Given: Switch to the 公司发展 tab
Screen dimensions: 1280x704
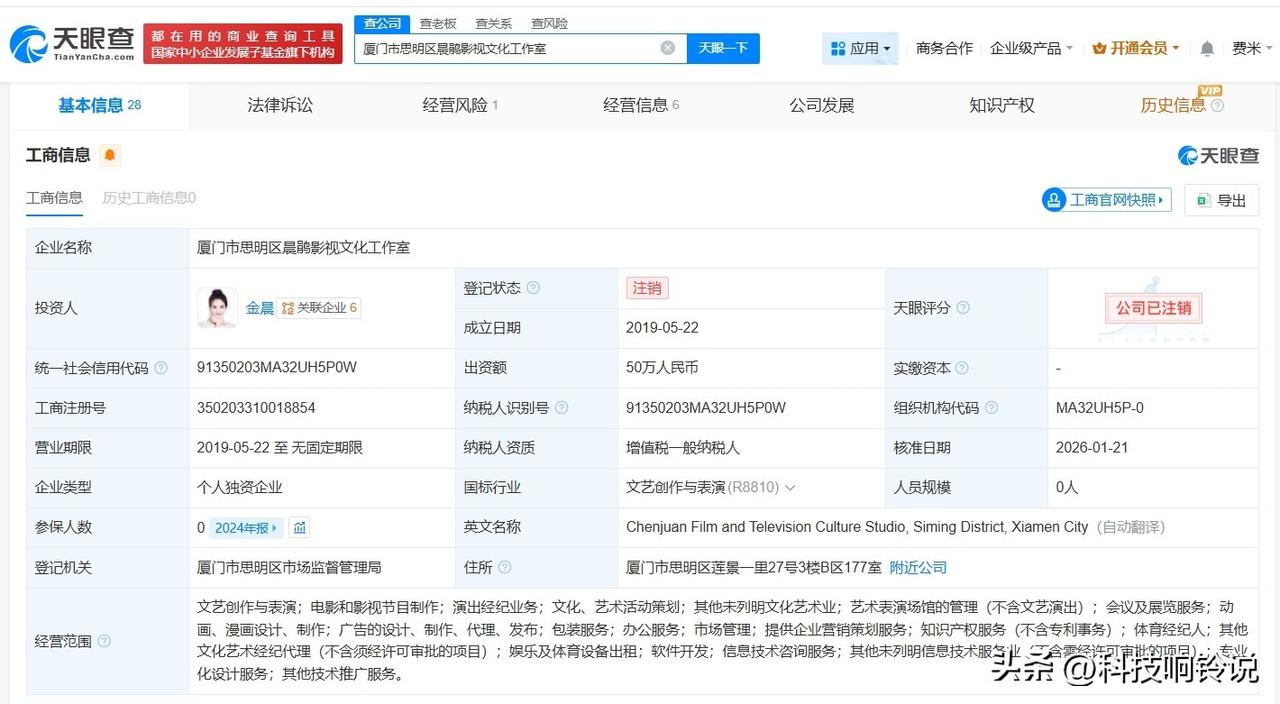Looking at the screenshot, I should [x=822, y=105].
